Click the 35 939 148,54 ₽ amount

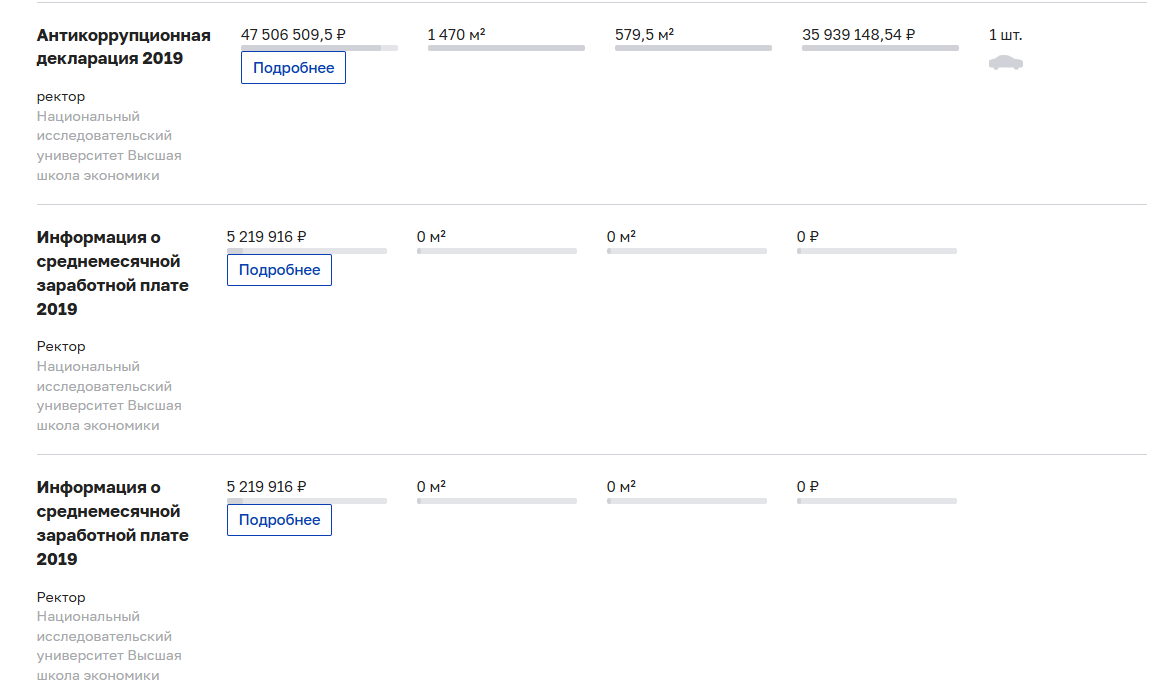click(x=858, y=35)
